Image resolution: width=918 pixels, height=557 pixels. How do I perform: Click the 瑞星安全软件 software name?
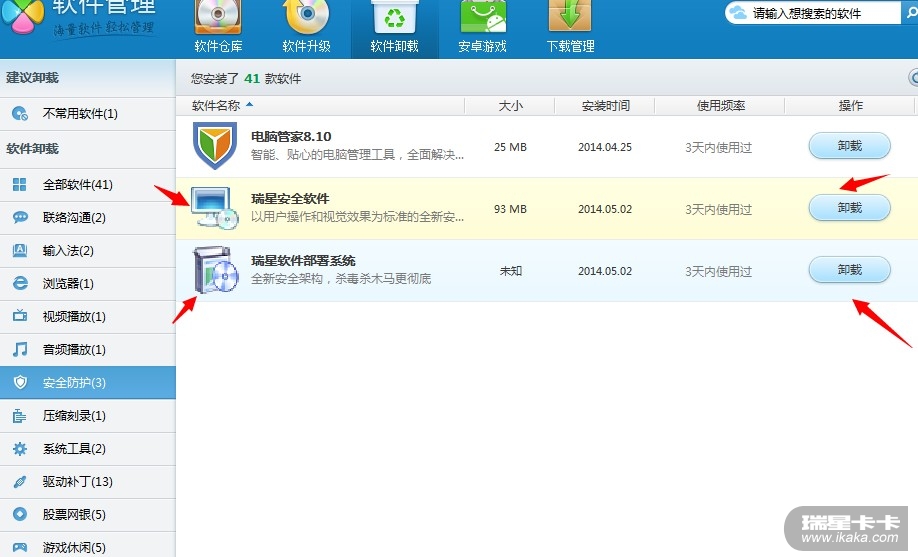pyautogui.click(x=290, y=199)
